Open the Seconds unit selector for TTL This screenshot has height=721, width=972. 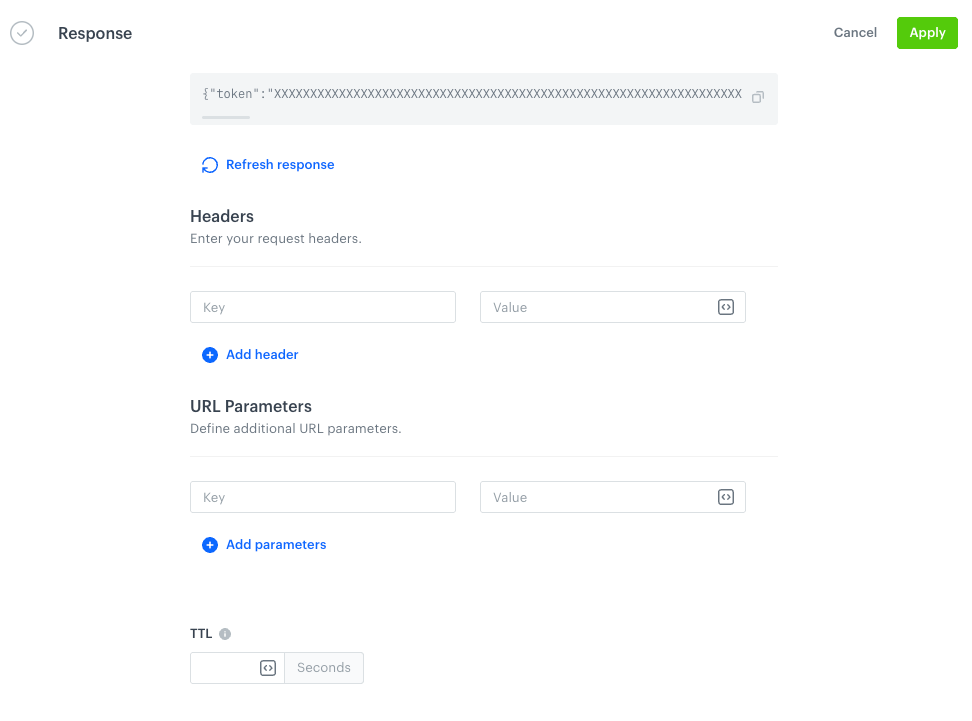tap(323, 667)
